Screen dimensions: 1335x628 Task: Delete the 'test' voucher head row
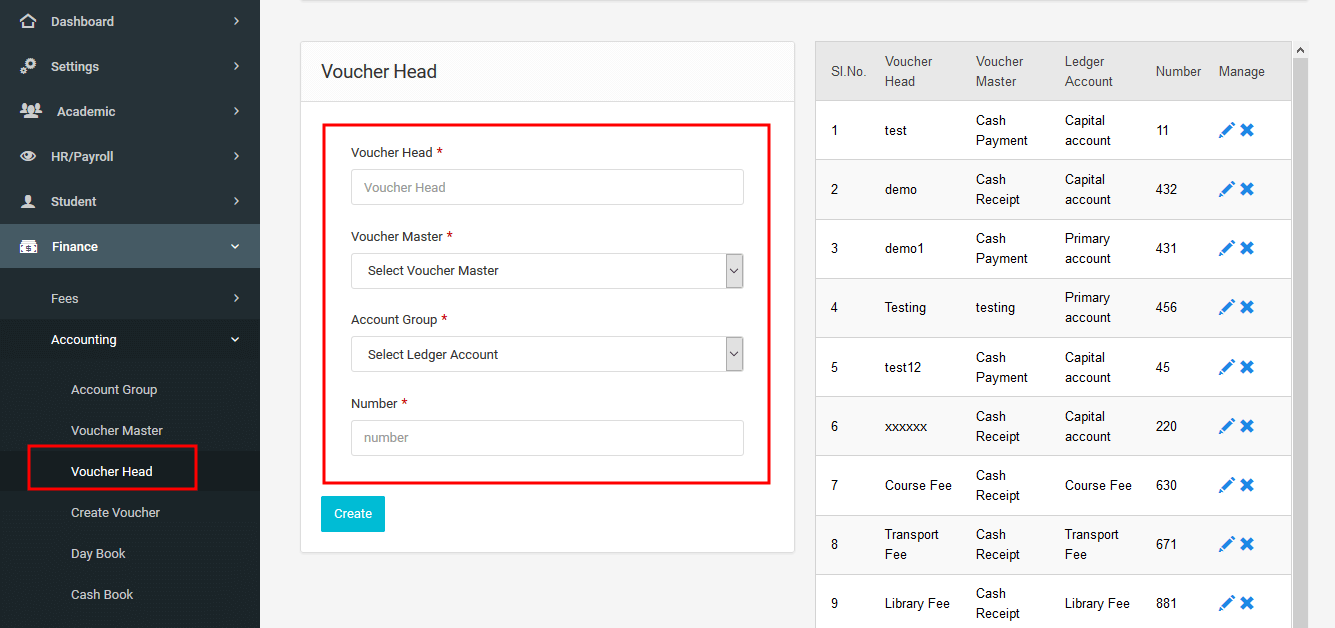point(1247,130)
